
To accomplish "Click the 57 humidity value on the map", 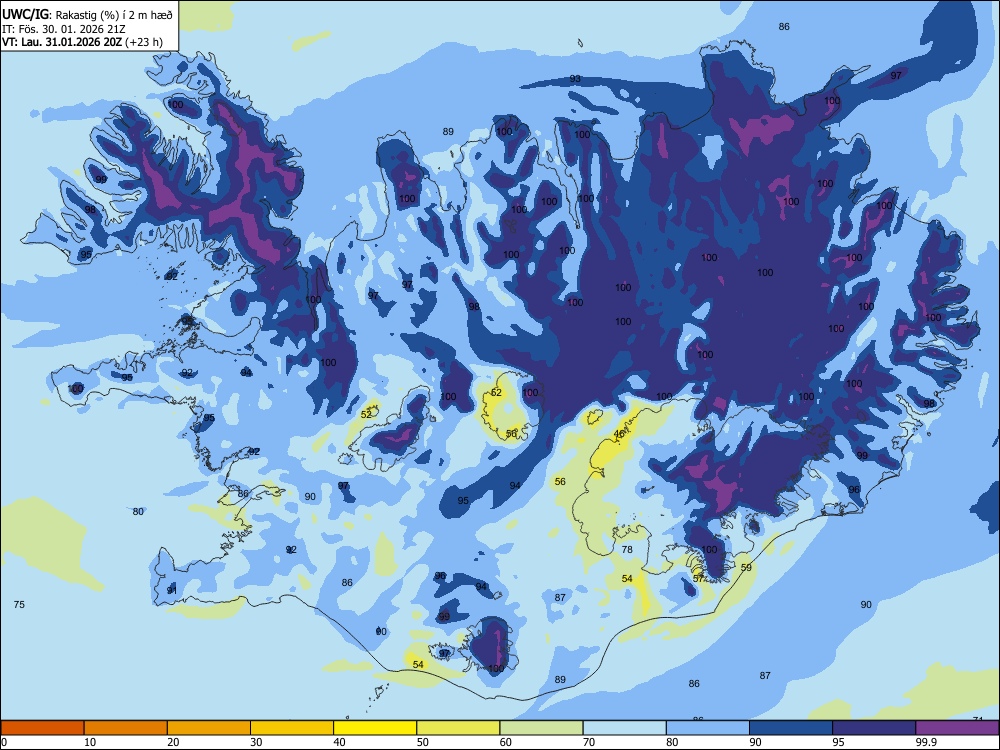I will 698,578.
